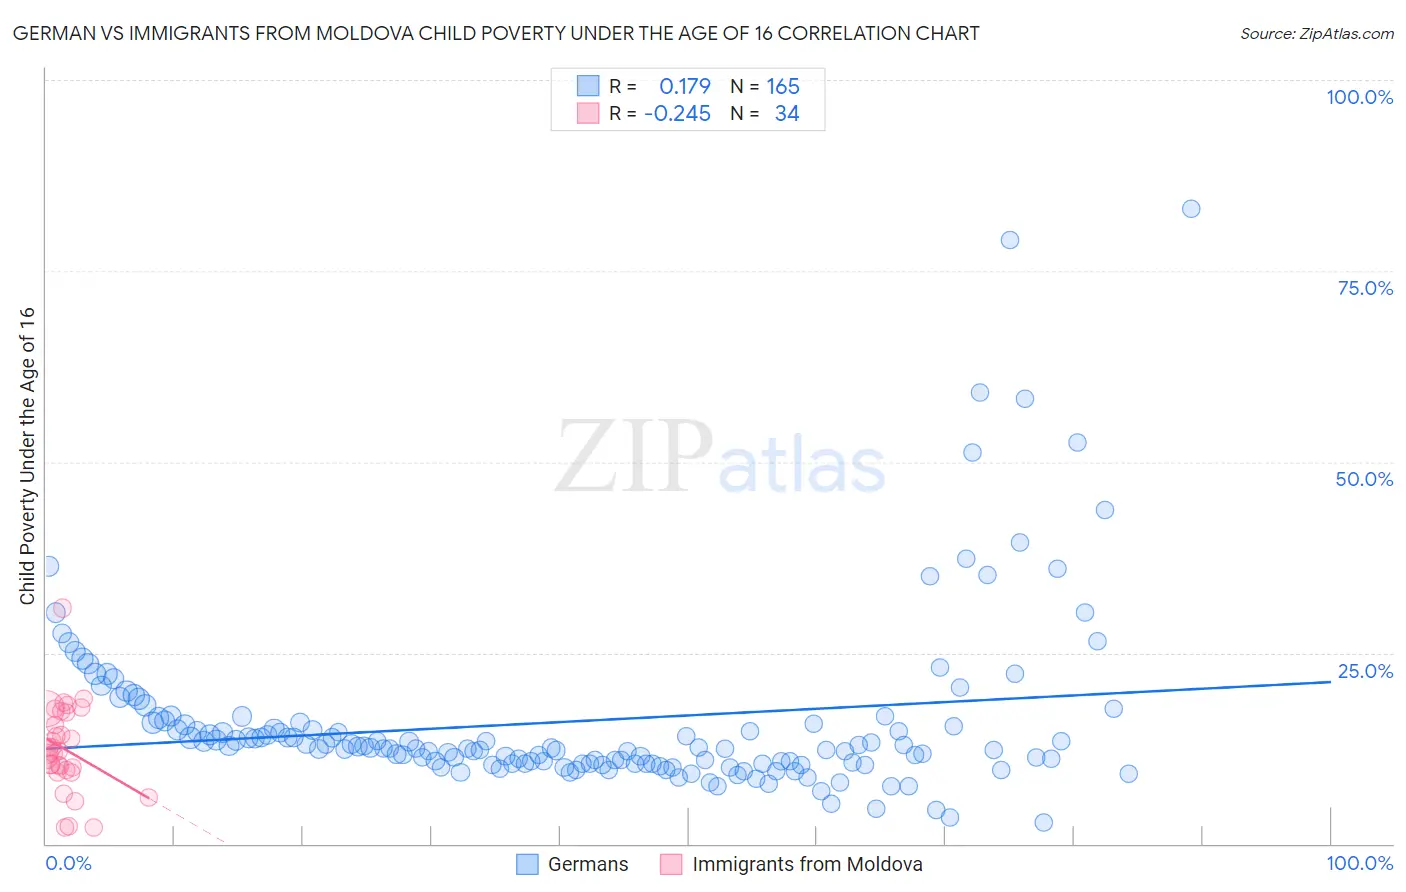Viewport: 1406px width, 892px height.
Task: Click the -0.245 correlation value
Action: coord(677,113)
